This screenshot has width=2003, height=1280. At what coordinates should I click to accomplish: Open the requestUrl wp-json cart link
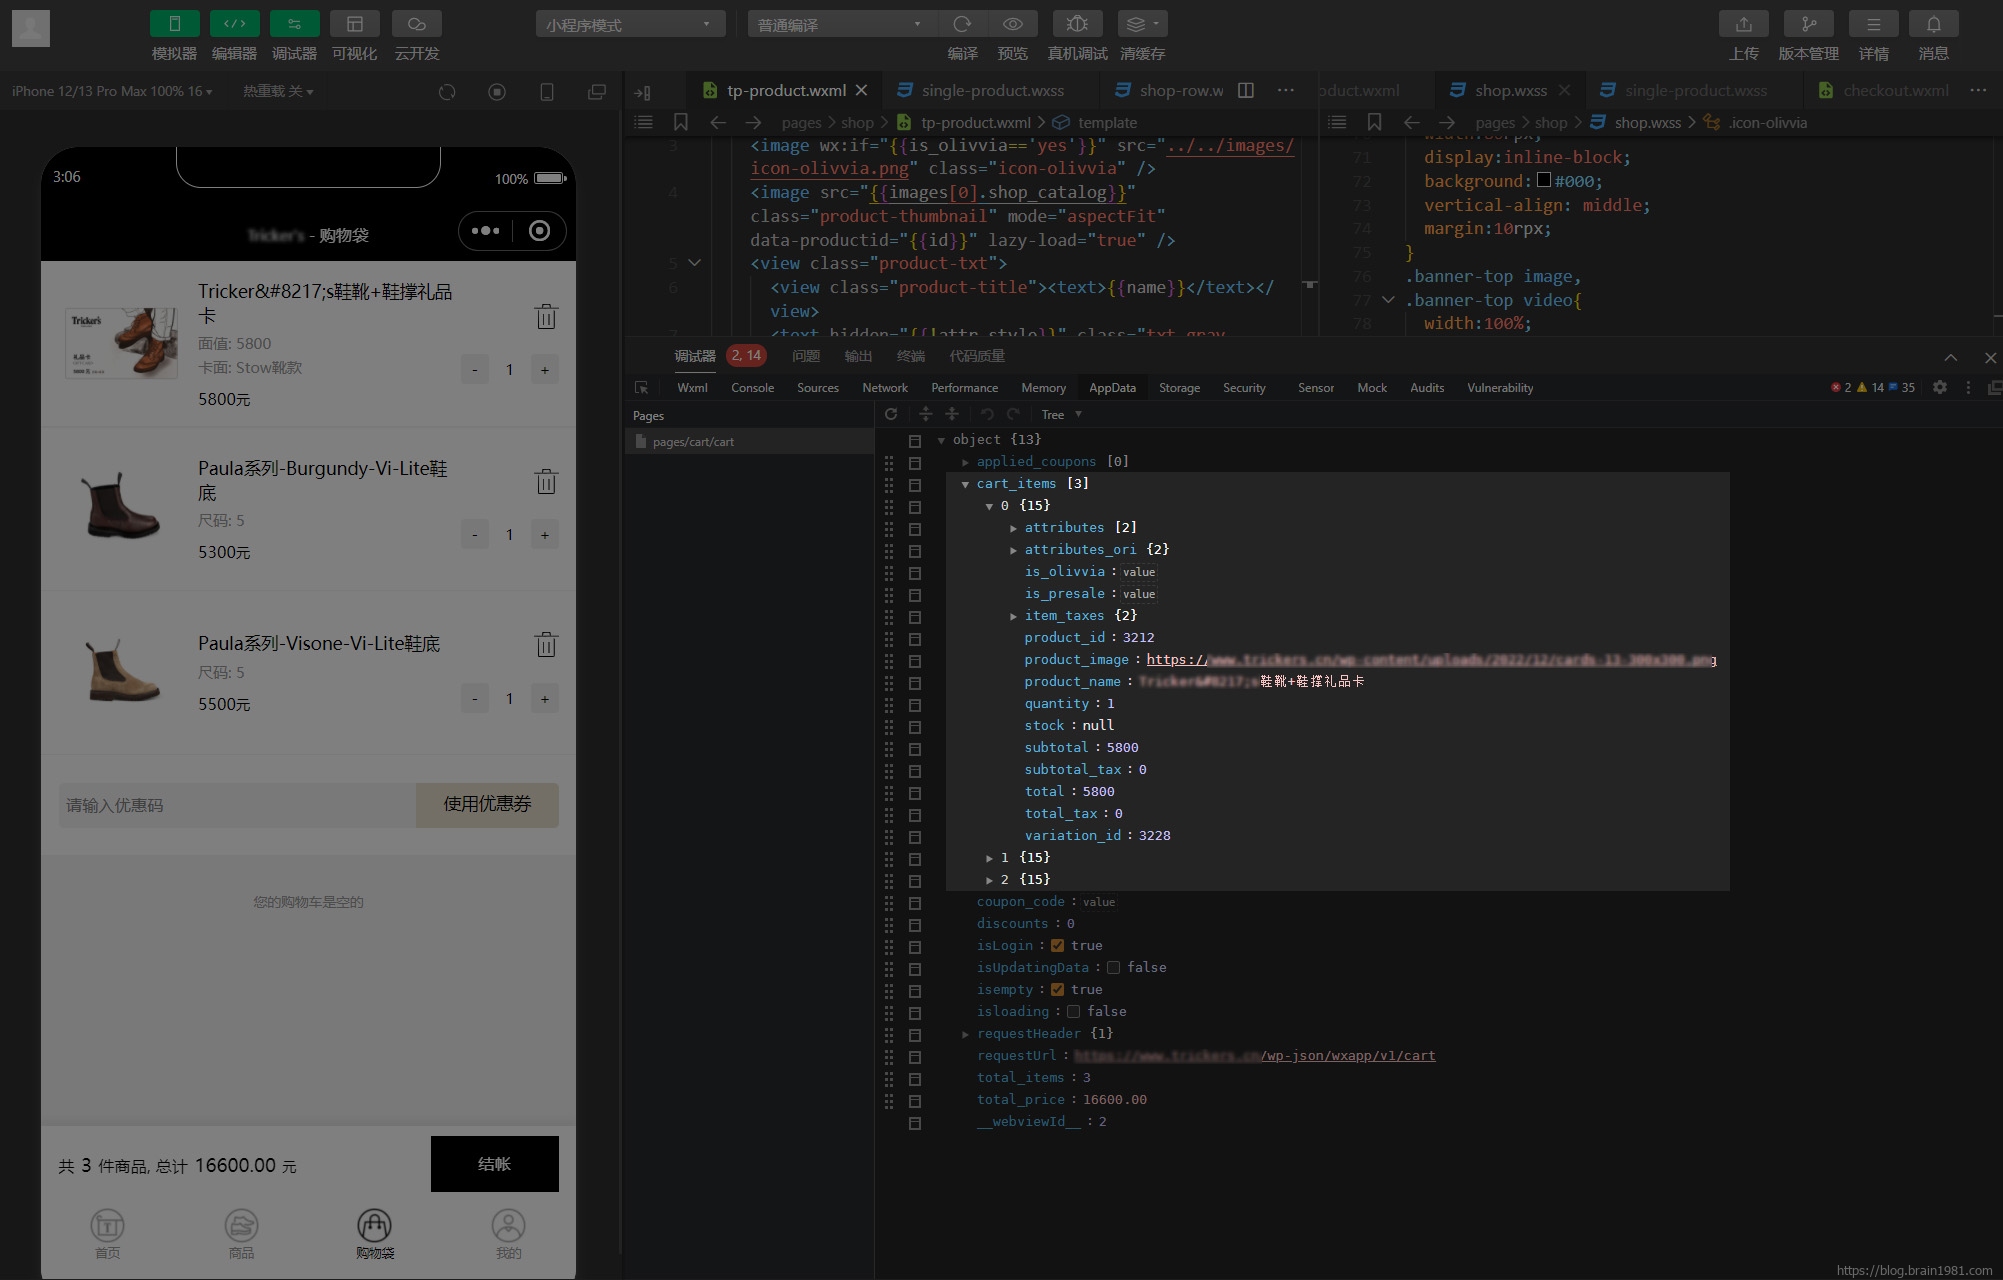(1254, 1055)
